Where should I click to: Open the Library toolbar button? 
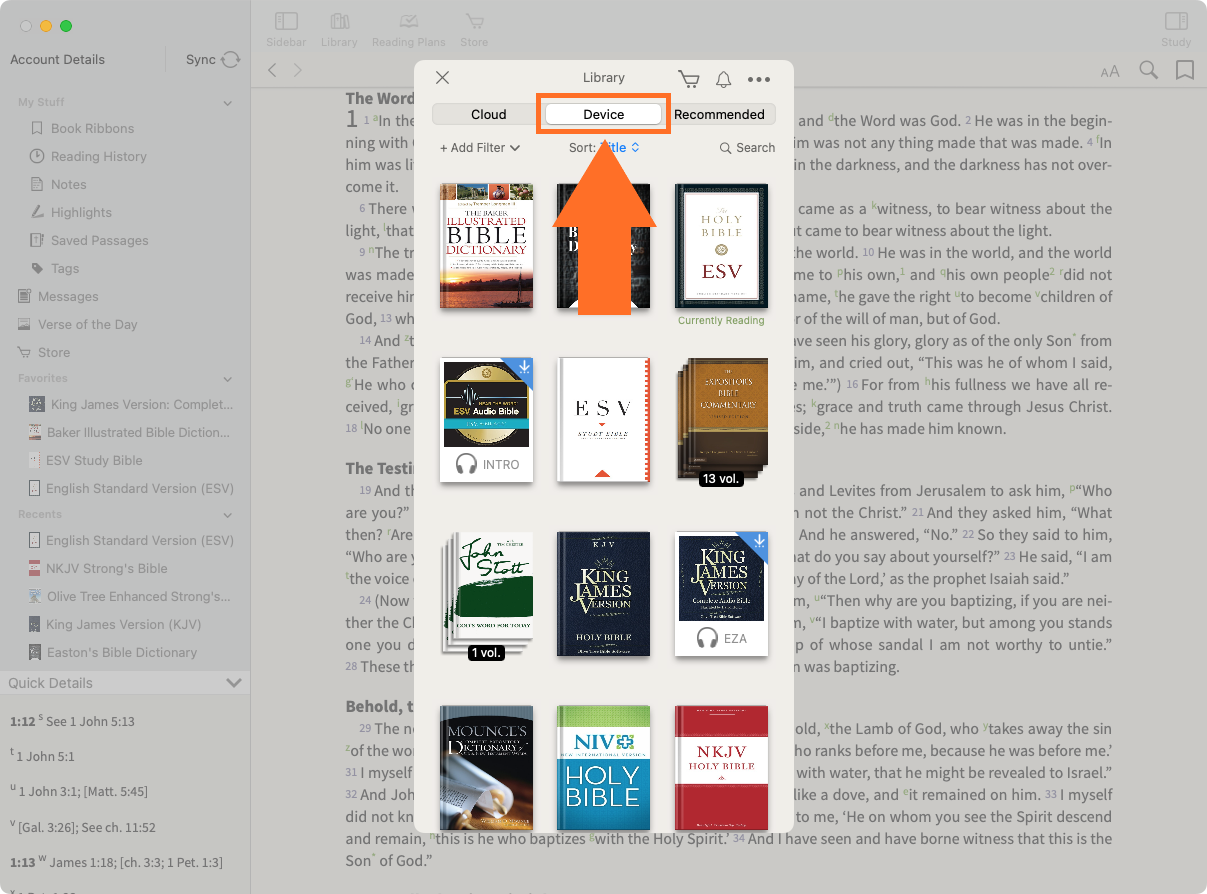coord(339,29)
